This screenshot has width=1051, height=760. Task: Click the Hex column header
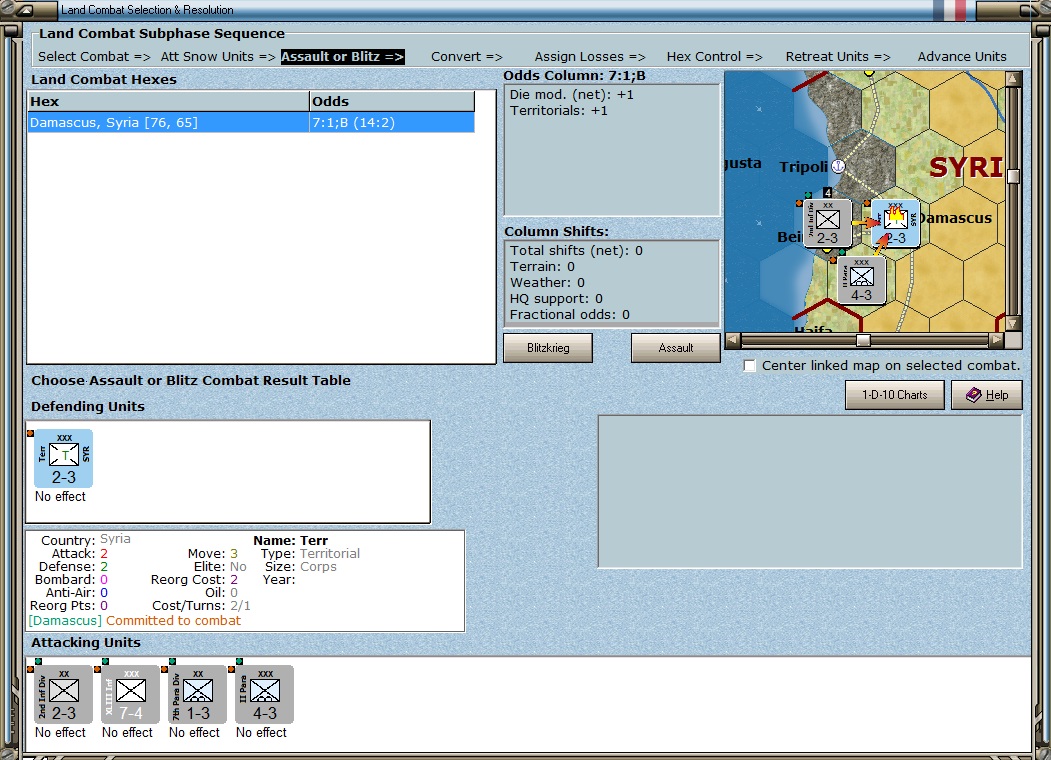coord(168,101)
